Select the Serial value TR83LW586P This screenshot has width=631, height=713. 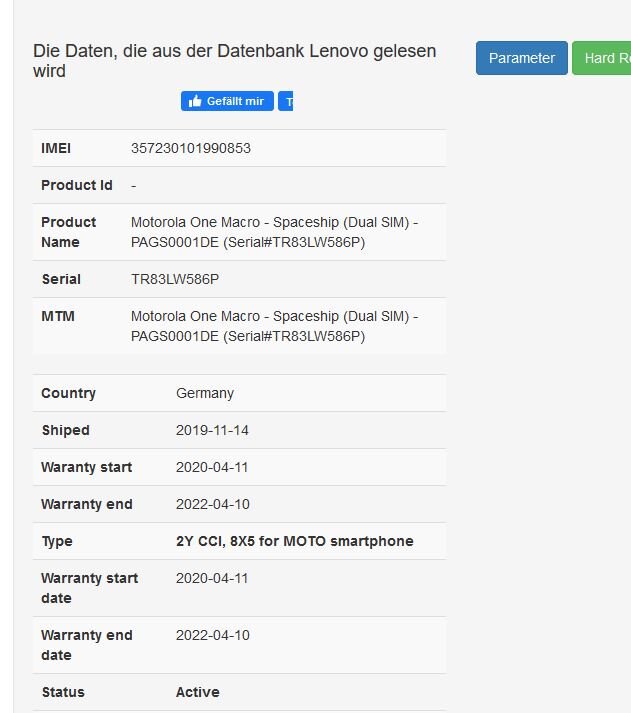tap(175, 279)
